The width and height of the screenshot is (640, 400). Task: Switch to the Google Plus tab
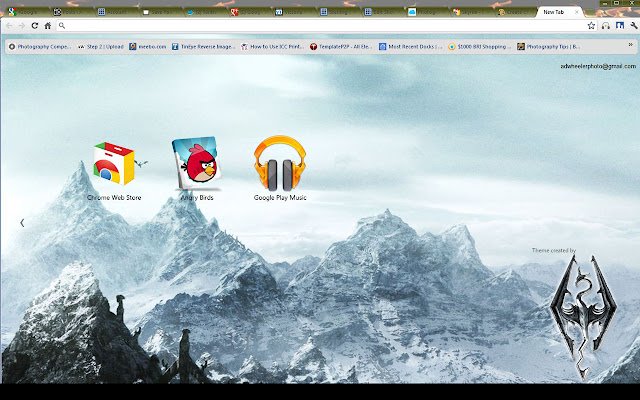(249, 12)
